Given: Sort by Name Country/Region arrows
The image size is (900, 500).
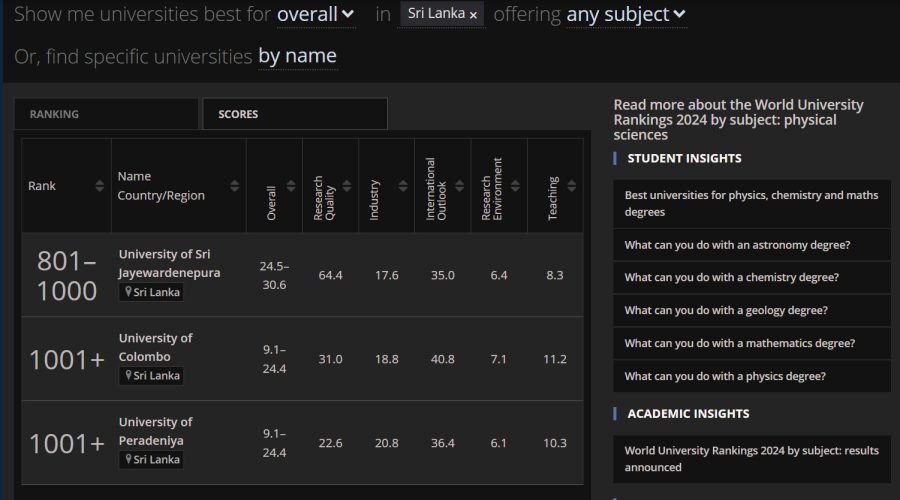Looking at the screenshot, I should pyautogui.click(x=234, y=186).
